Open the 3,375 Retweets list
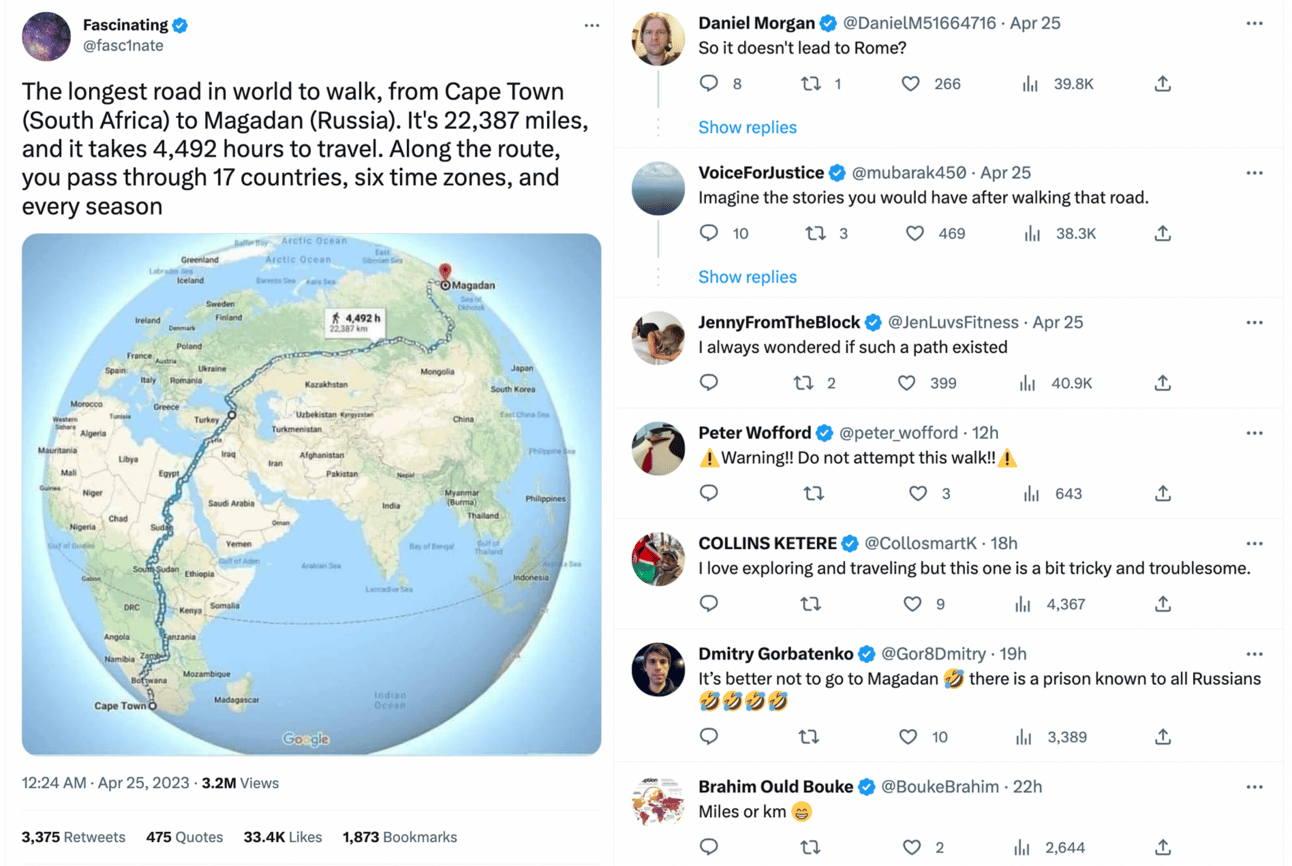Viewport: 1292px width, 866px height. click(74, 837)
